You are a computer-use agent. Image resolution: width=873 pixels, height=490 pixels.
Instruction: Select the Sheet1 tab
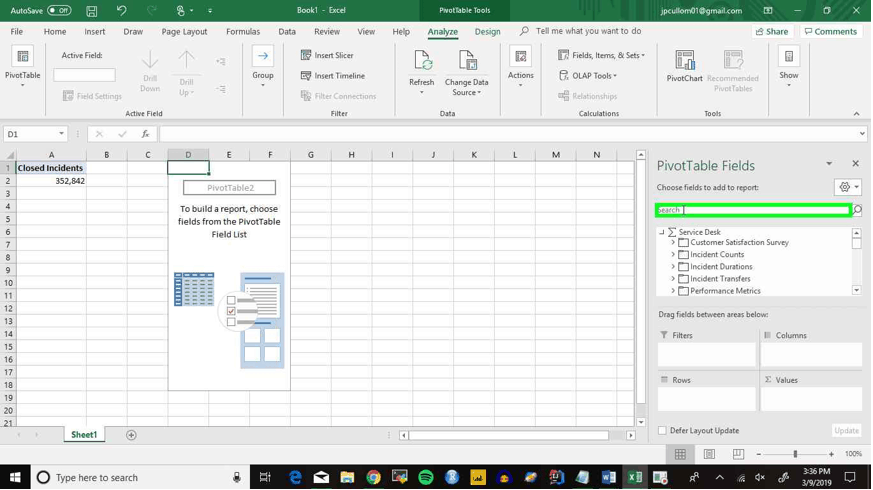tap(84, 435)
